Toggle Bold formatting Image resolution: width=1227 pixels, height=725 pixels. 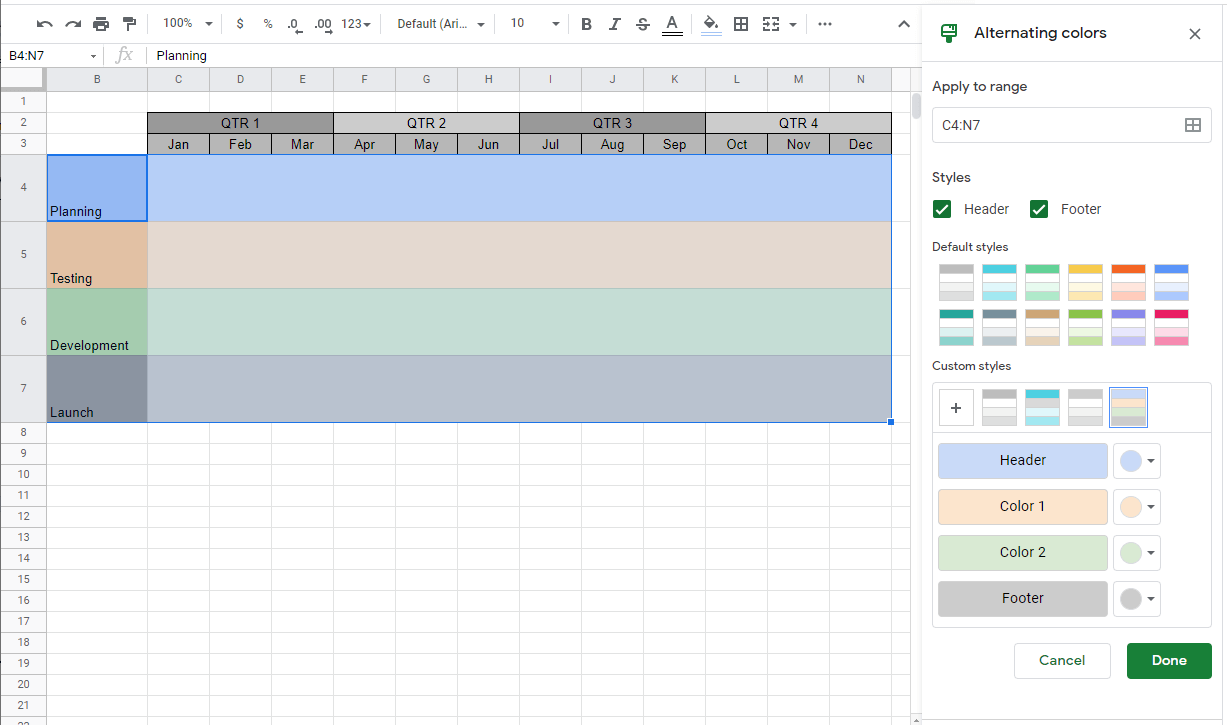pyautogui.click(x=586, y=22)
